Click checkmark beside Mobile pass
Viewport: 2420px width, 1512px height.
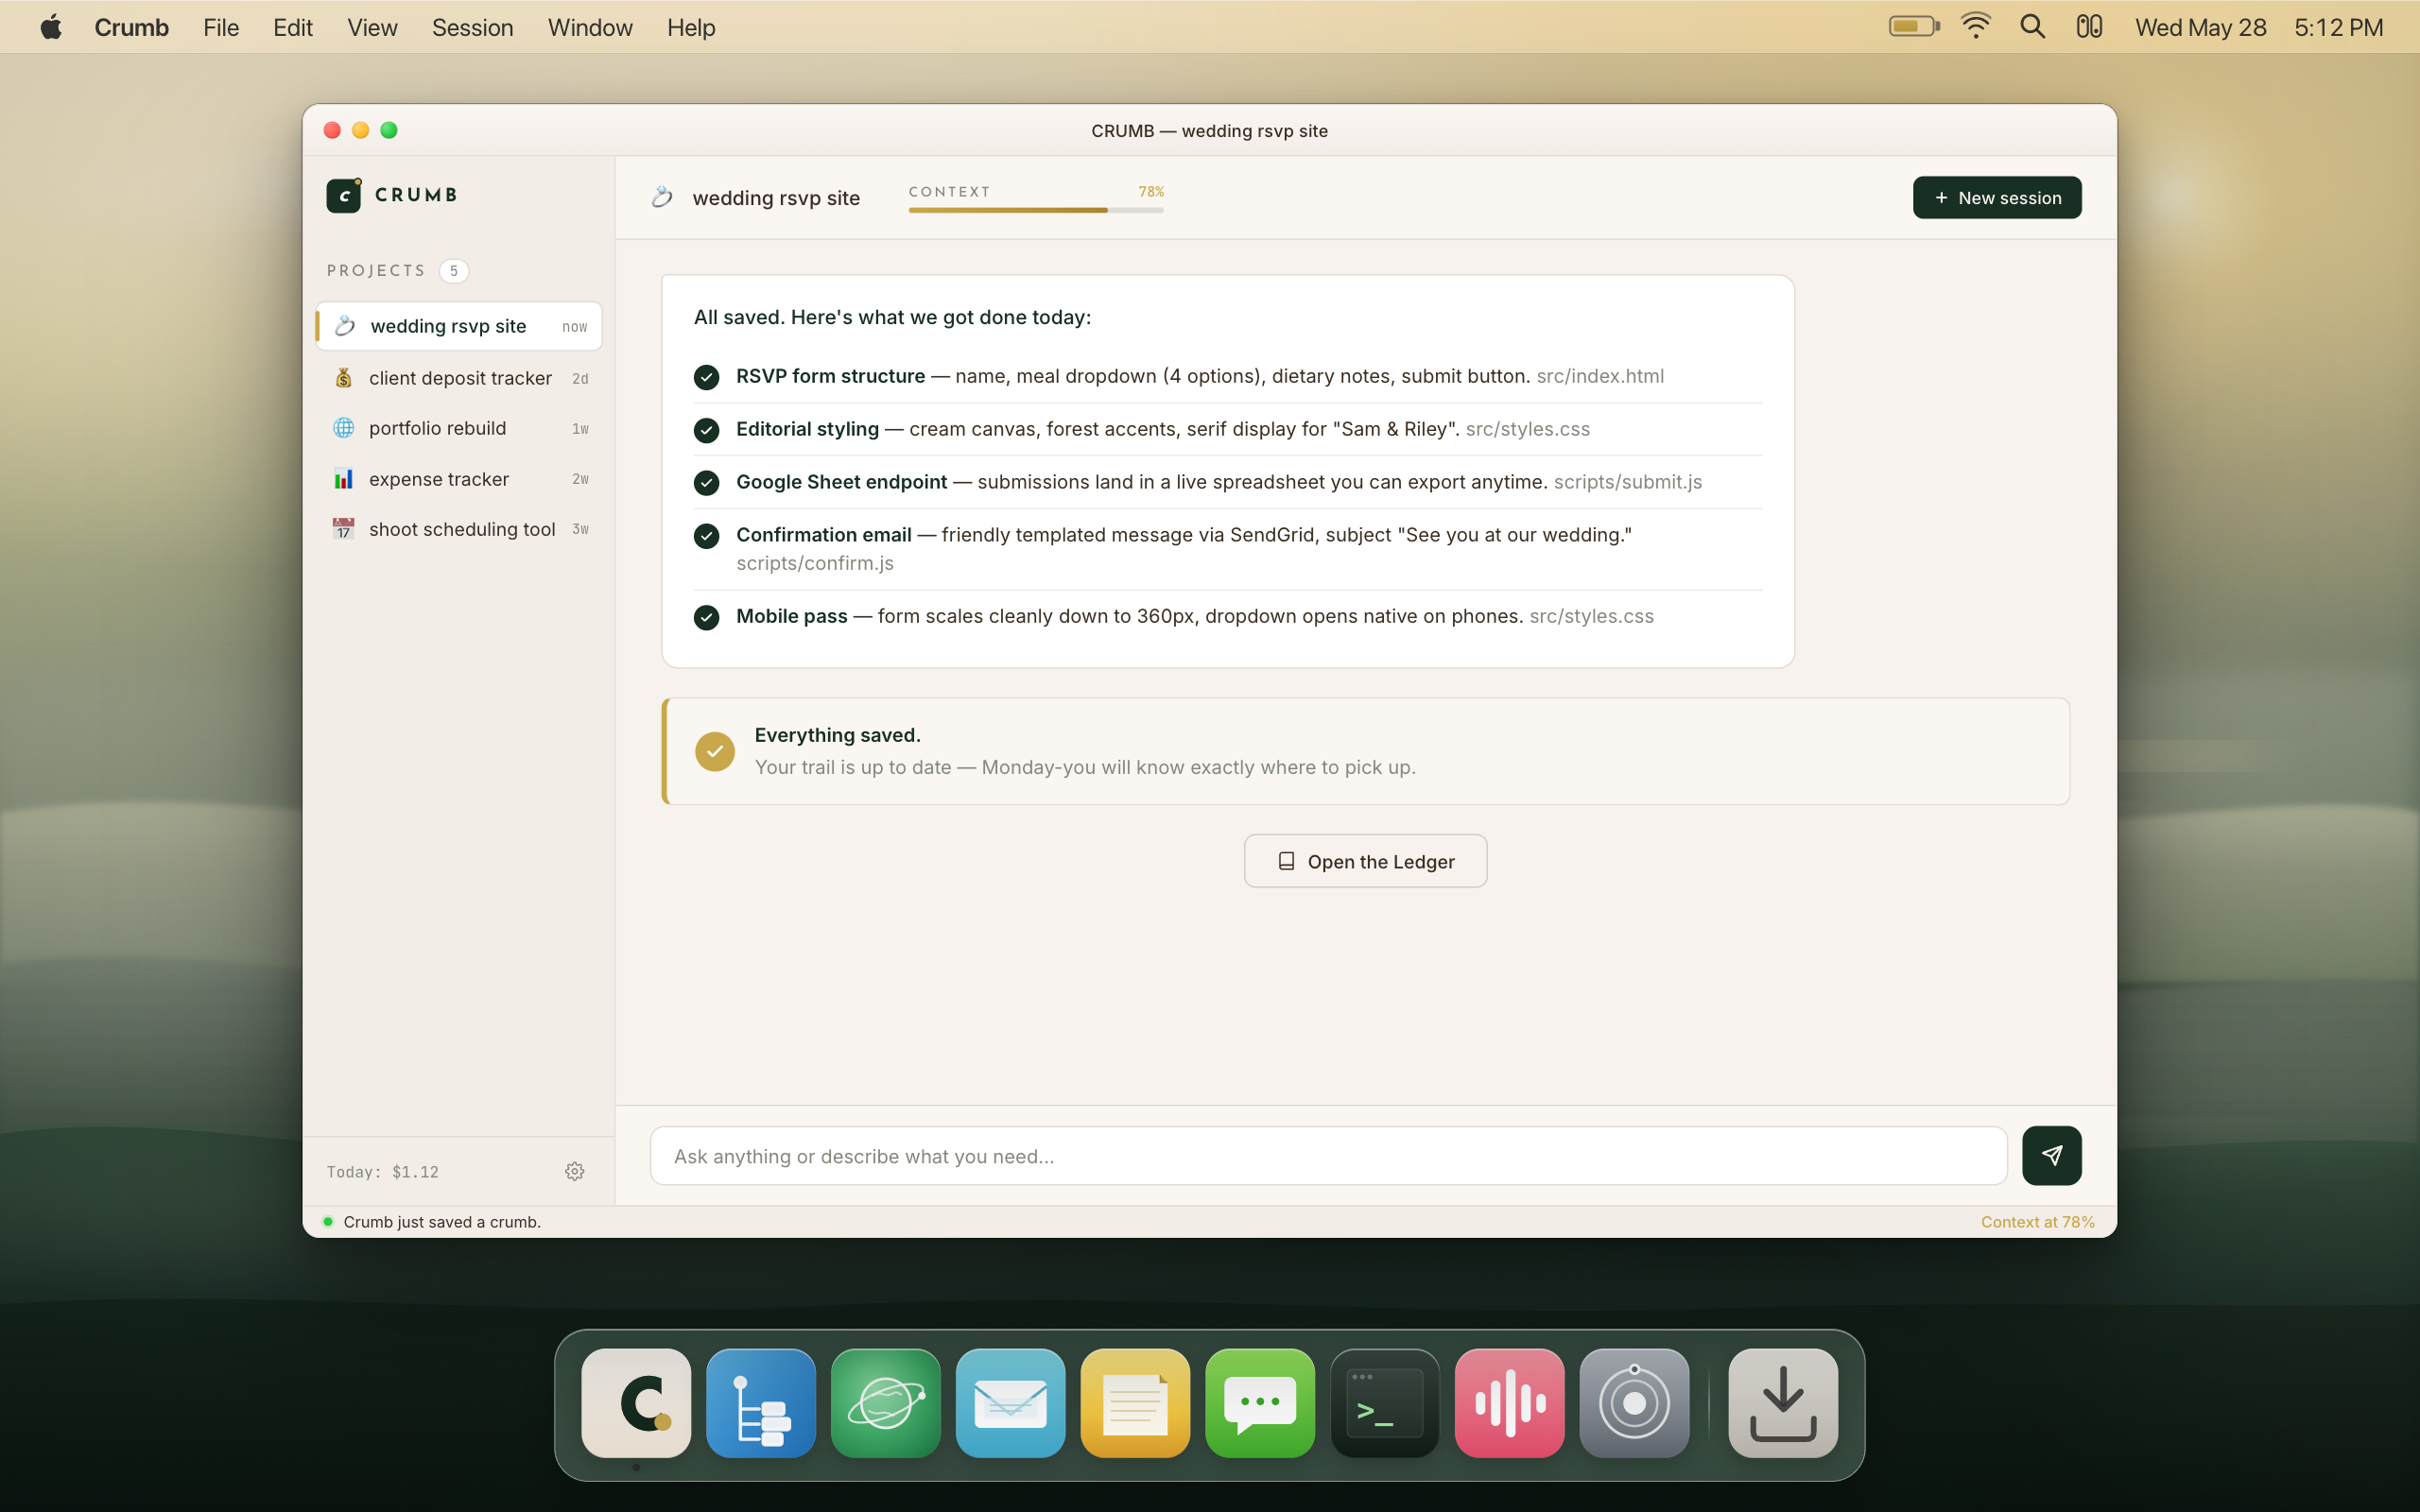pos(706,617)
